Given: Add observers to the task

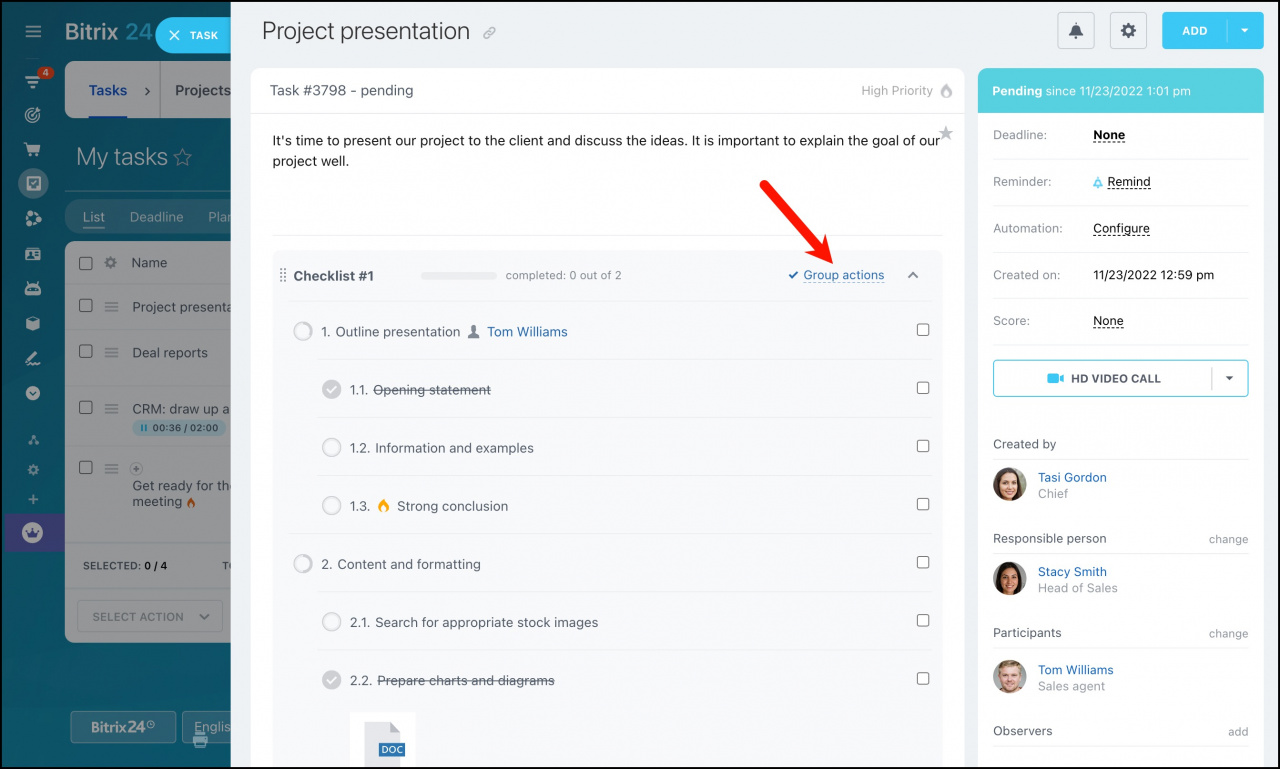Looking at the screenshot, I should click(1238, 732).
